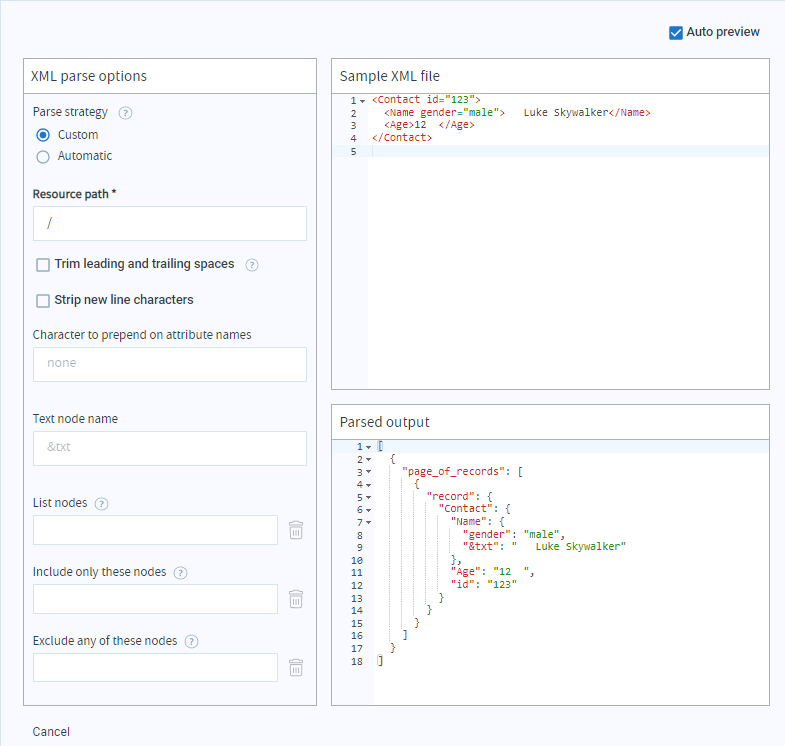785x746 pixels.
Task: Collapse line 4 fold in Parsed output
Action: coord(368,485)
